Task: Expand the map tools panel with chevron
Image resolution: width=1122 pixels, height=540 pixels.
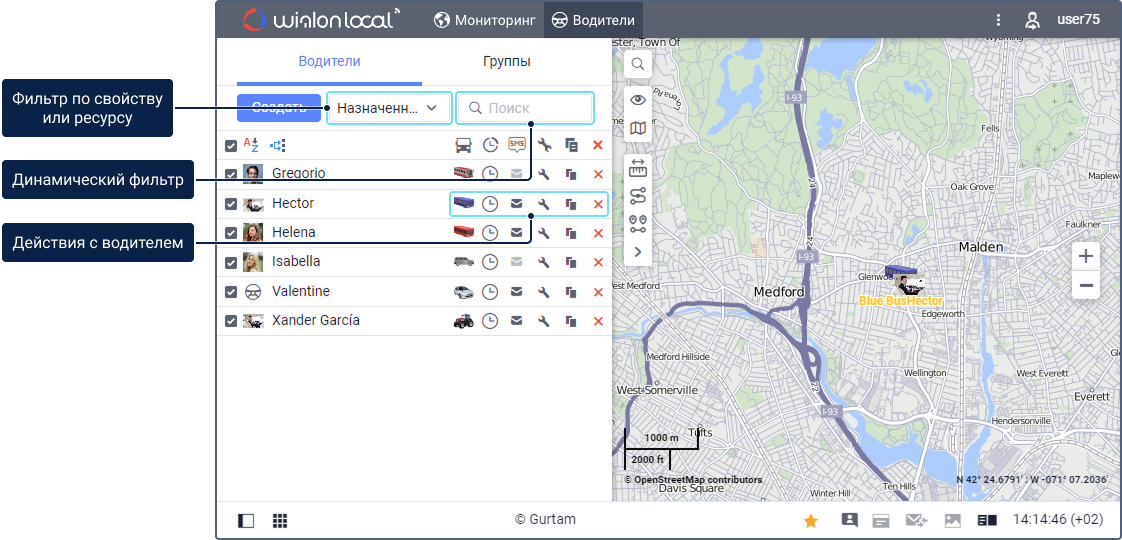Action: pos(637,252)
